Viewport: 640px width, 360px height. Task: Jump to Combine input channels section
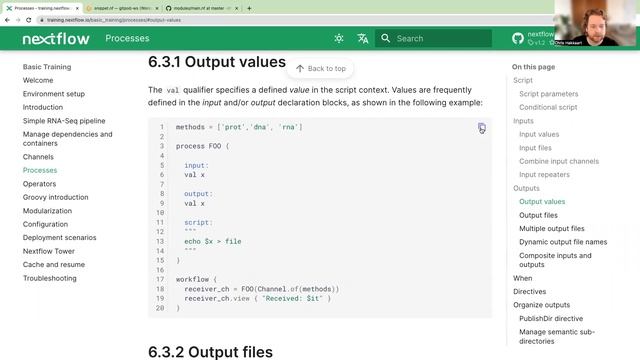(559, 161)
